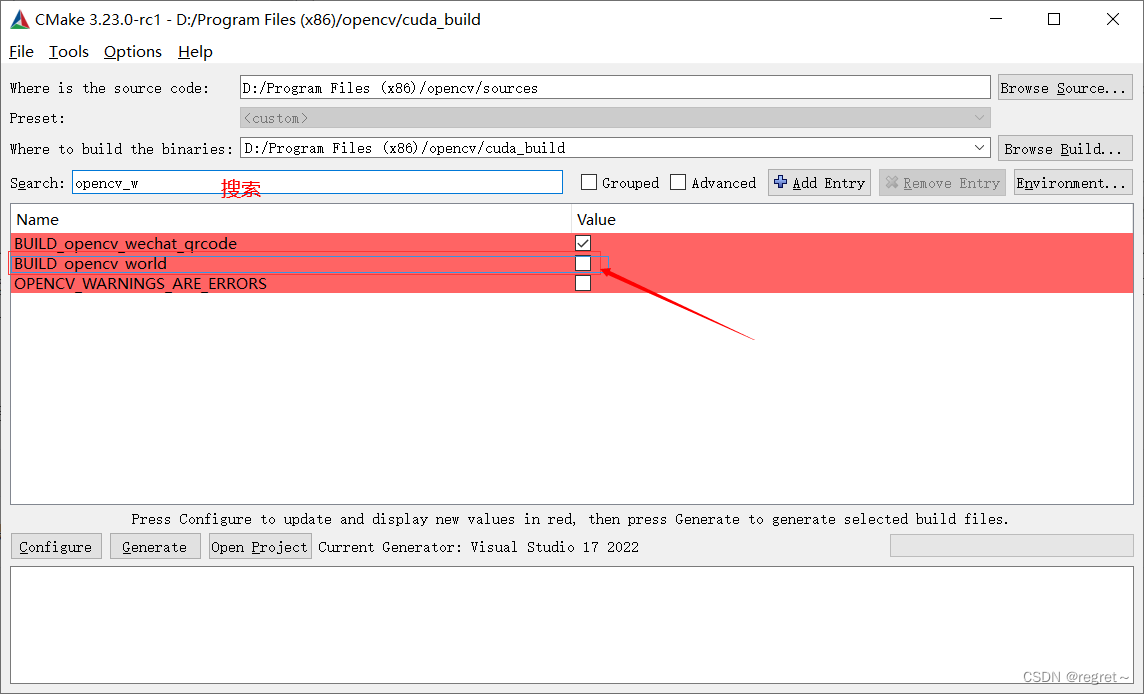Open the Help menu
The image size is (1144, 694).
(x=195, y=52)
